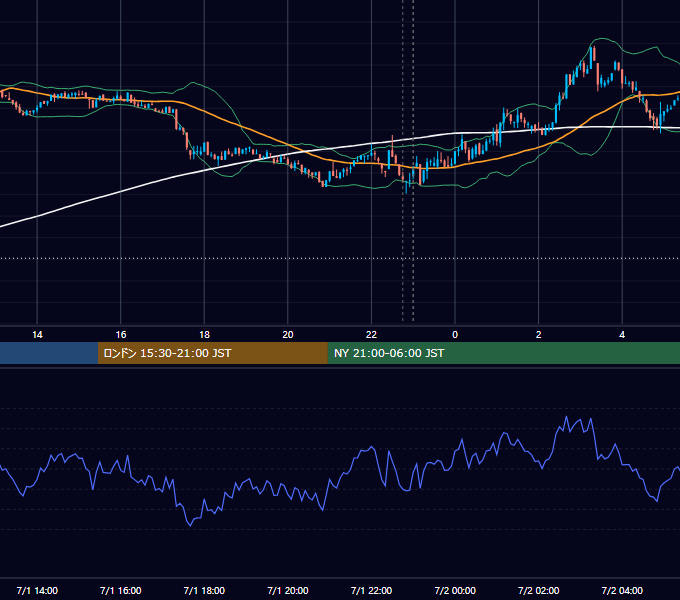The width and height of the screenshot is (680, 600).
Task: Click time axis label 20
Action: [x=288, y=335]
